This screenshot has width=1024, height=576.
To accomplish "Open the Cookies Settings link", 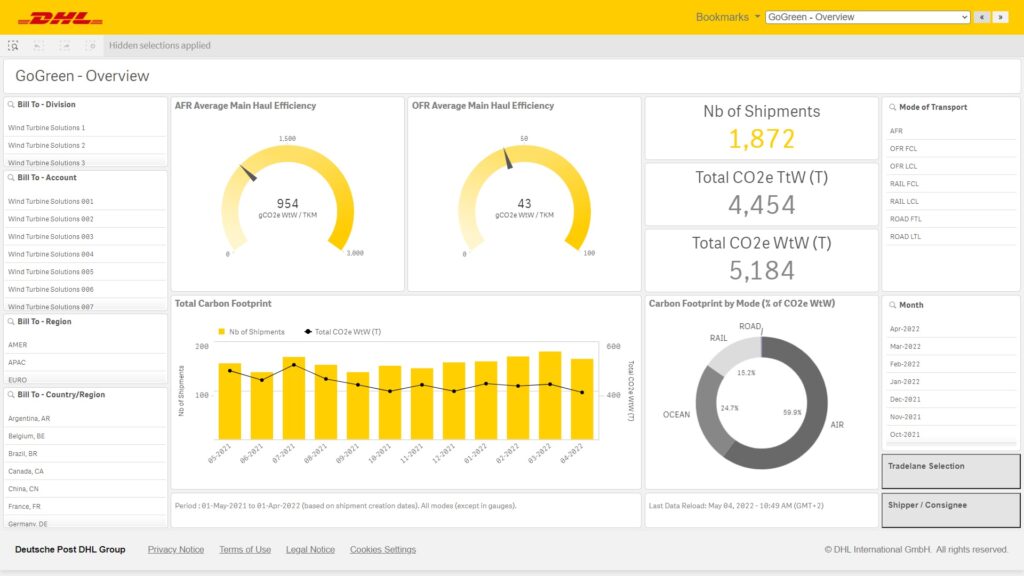I will click(383, 550).
